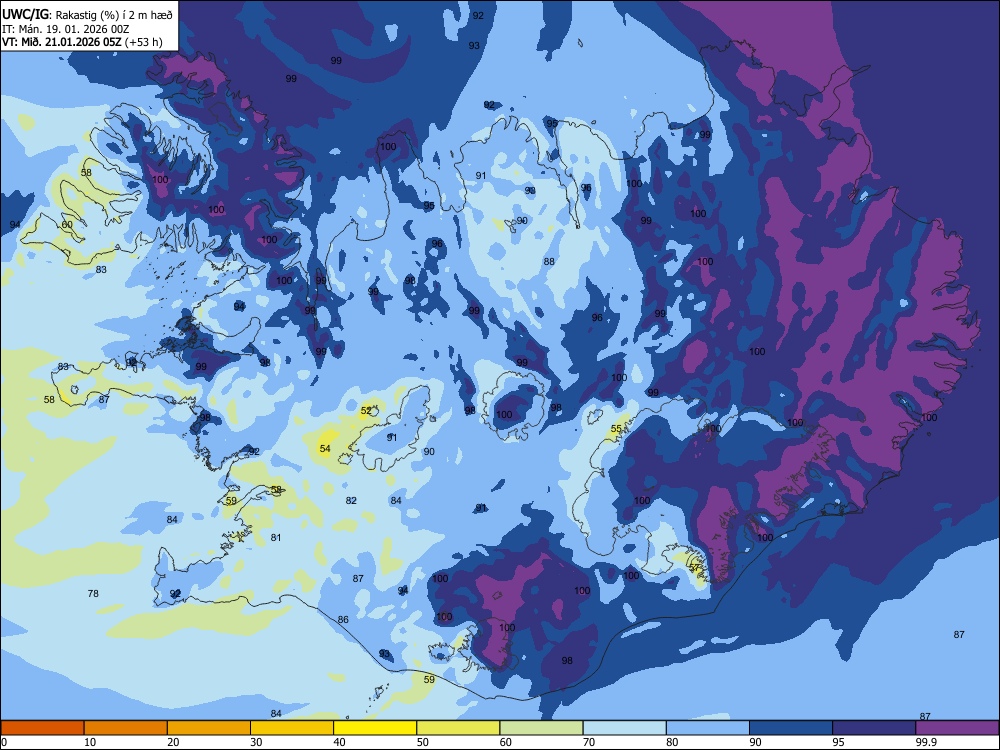Click the map value 81

click(x=276, y=537)
